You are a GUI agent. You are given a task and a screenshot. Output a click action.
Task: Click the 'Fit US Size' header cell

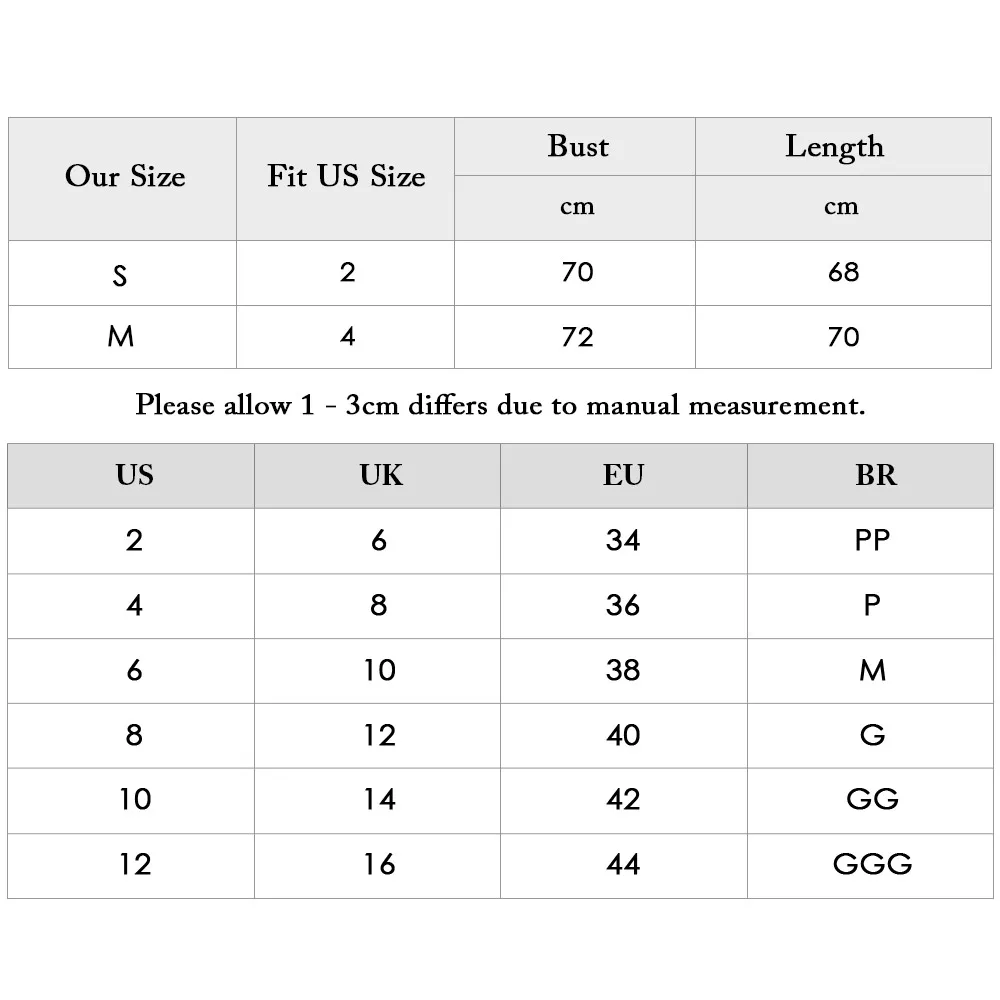tap(345, 179)
